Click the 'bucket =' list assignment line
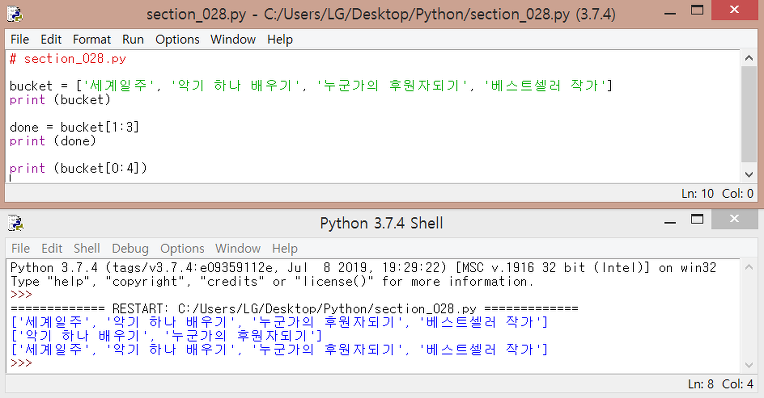The height and width of the screenshot is (398, 764). [311, 86]
